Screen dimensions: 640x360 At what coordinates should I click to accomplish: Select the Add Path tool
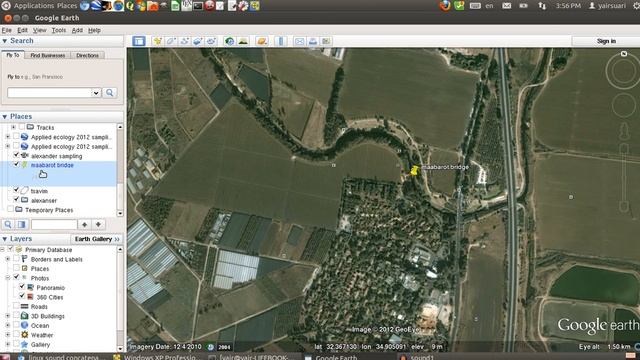184,41
